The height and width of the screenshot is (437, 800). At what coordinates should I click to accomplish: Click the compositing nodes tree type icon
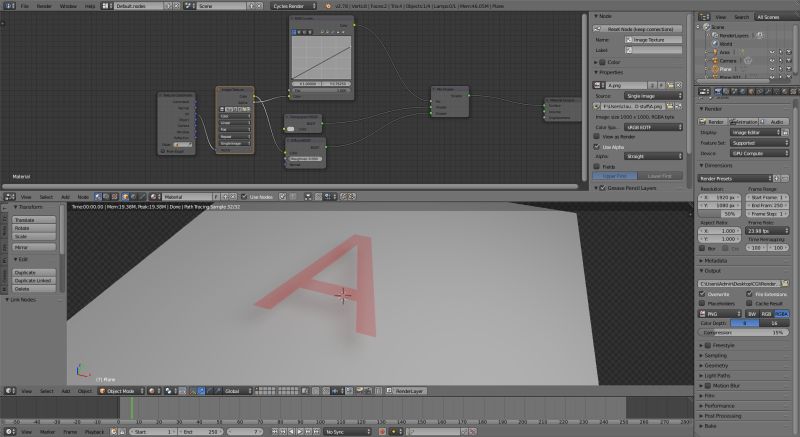point(107,197)
